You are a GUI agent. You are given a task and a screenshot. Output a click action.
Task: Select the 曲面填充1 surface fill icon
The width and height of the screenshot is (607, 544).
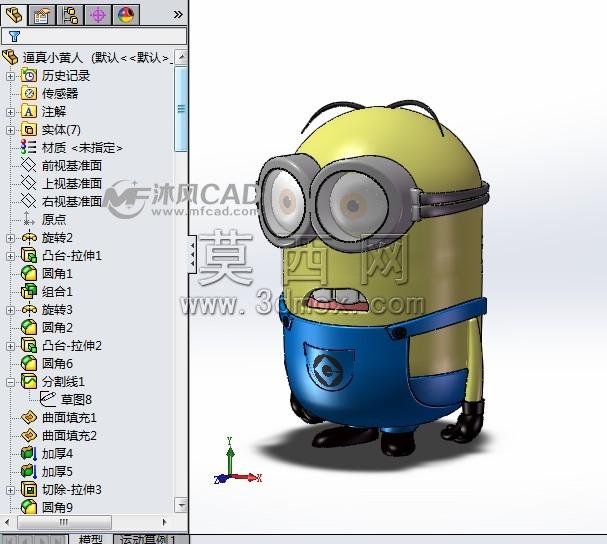pos(29,417)
